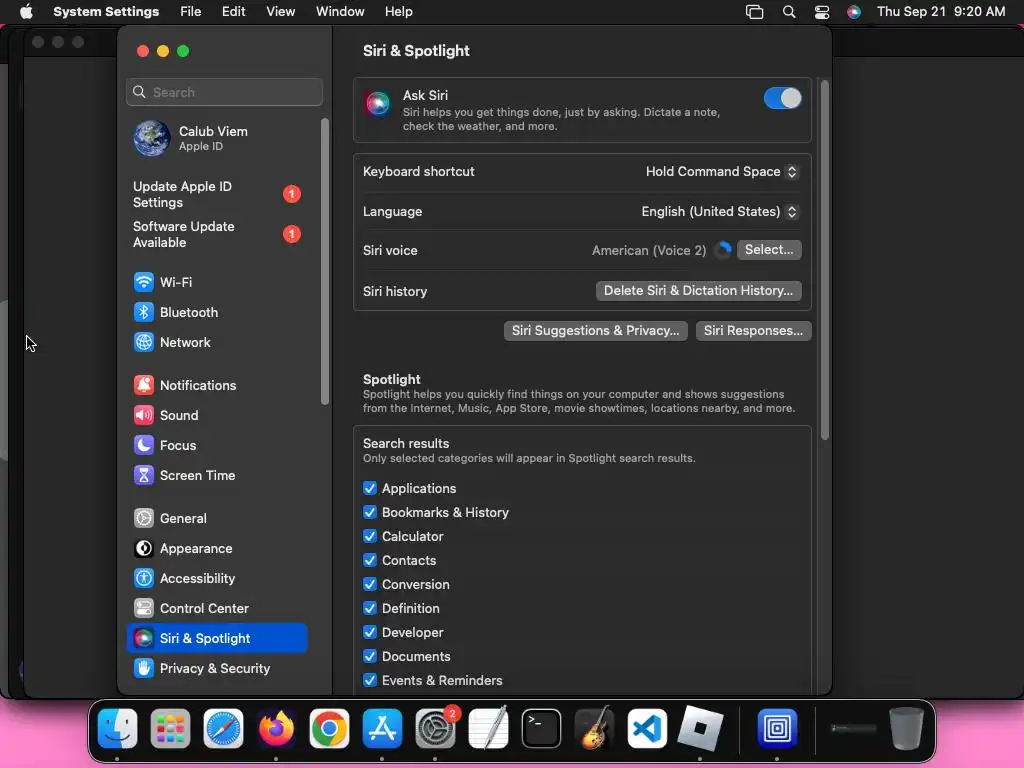This screenshot has height=768, width=1024.
Task: Open Siri Suggestions & Privacy button
Action: point(595,330)
